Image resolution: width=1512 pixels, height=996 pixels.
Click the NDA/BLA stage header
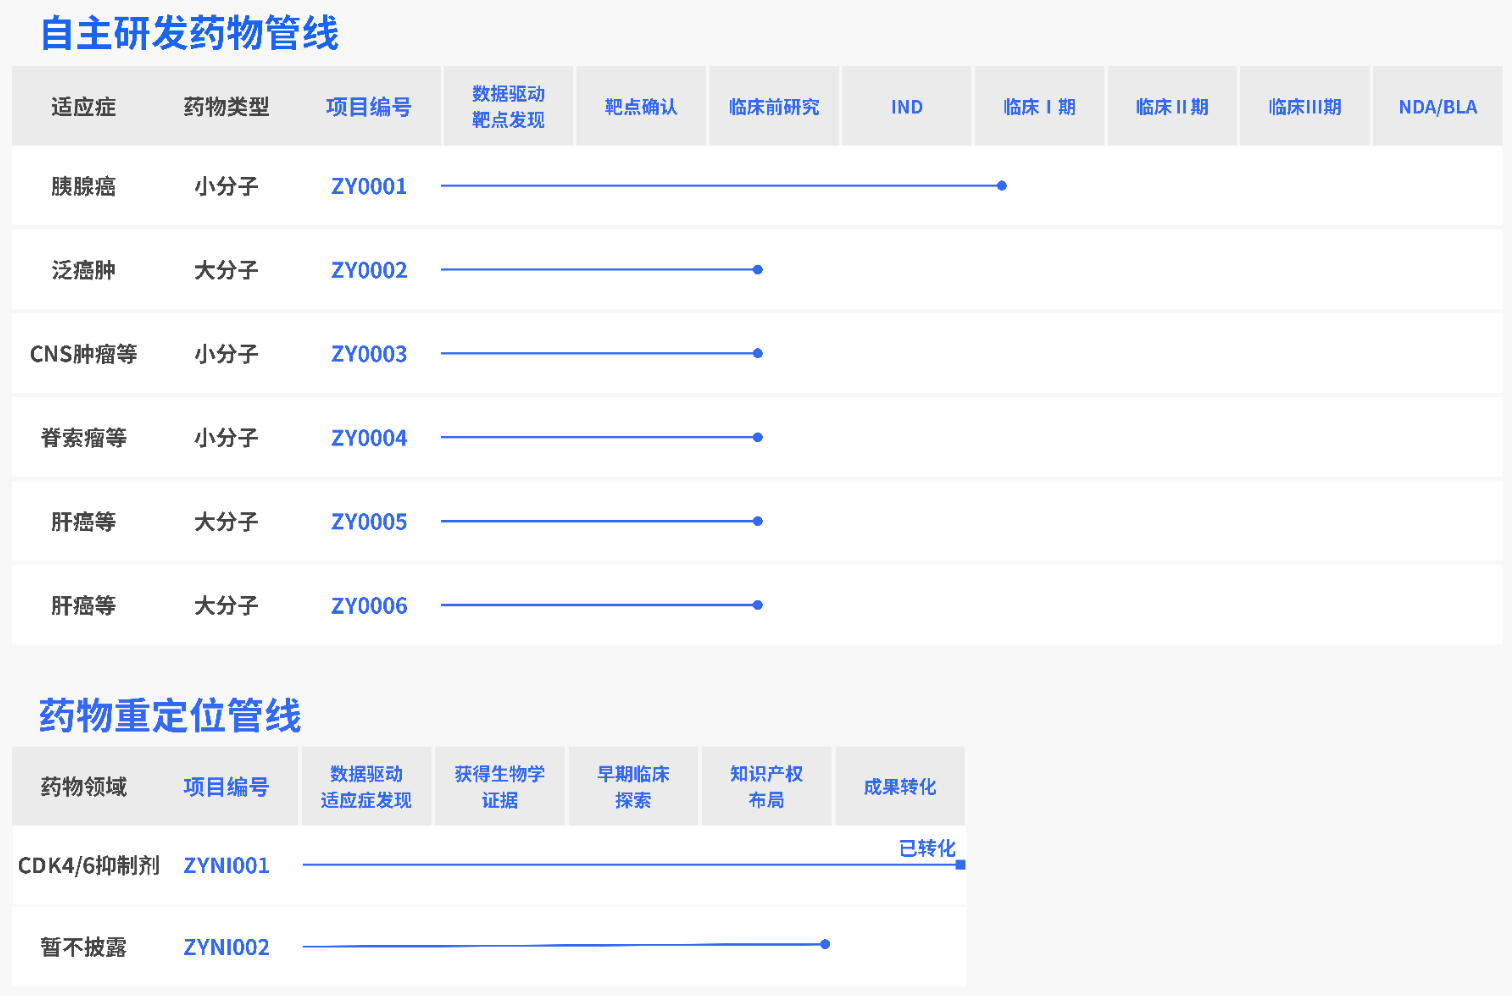tap(1437, 107)
